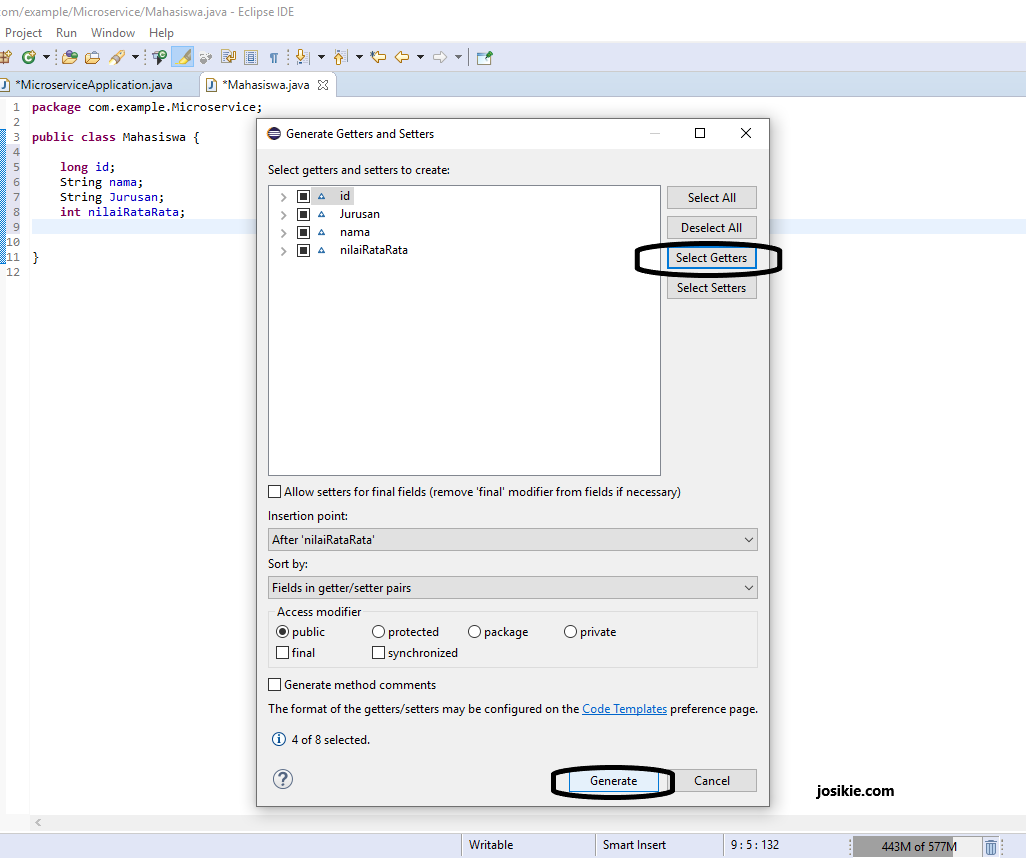The height and width of the screenshot is (858, 1026).
Task: Click the Next Annotation toolbar icon
Action: (x=300, y=57)
